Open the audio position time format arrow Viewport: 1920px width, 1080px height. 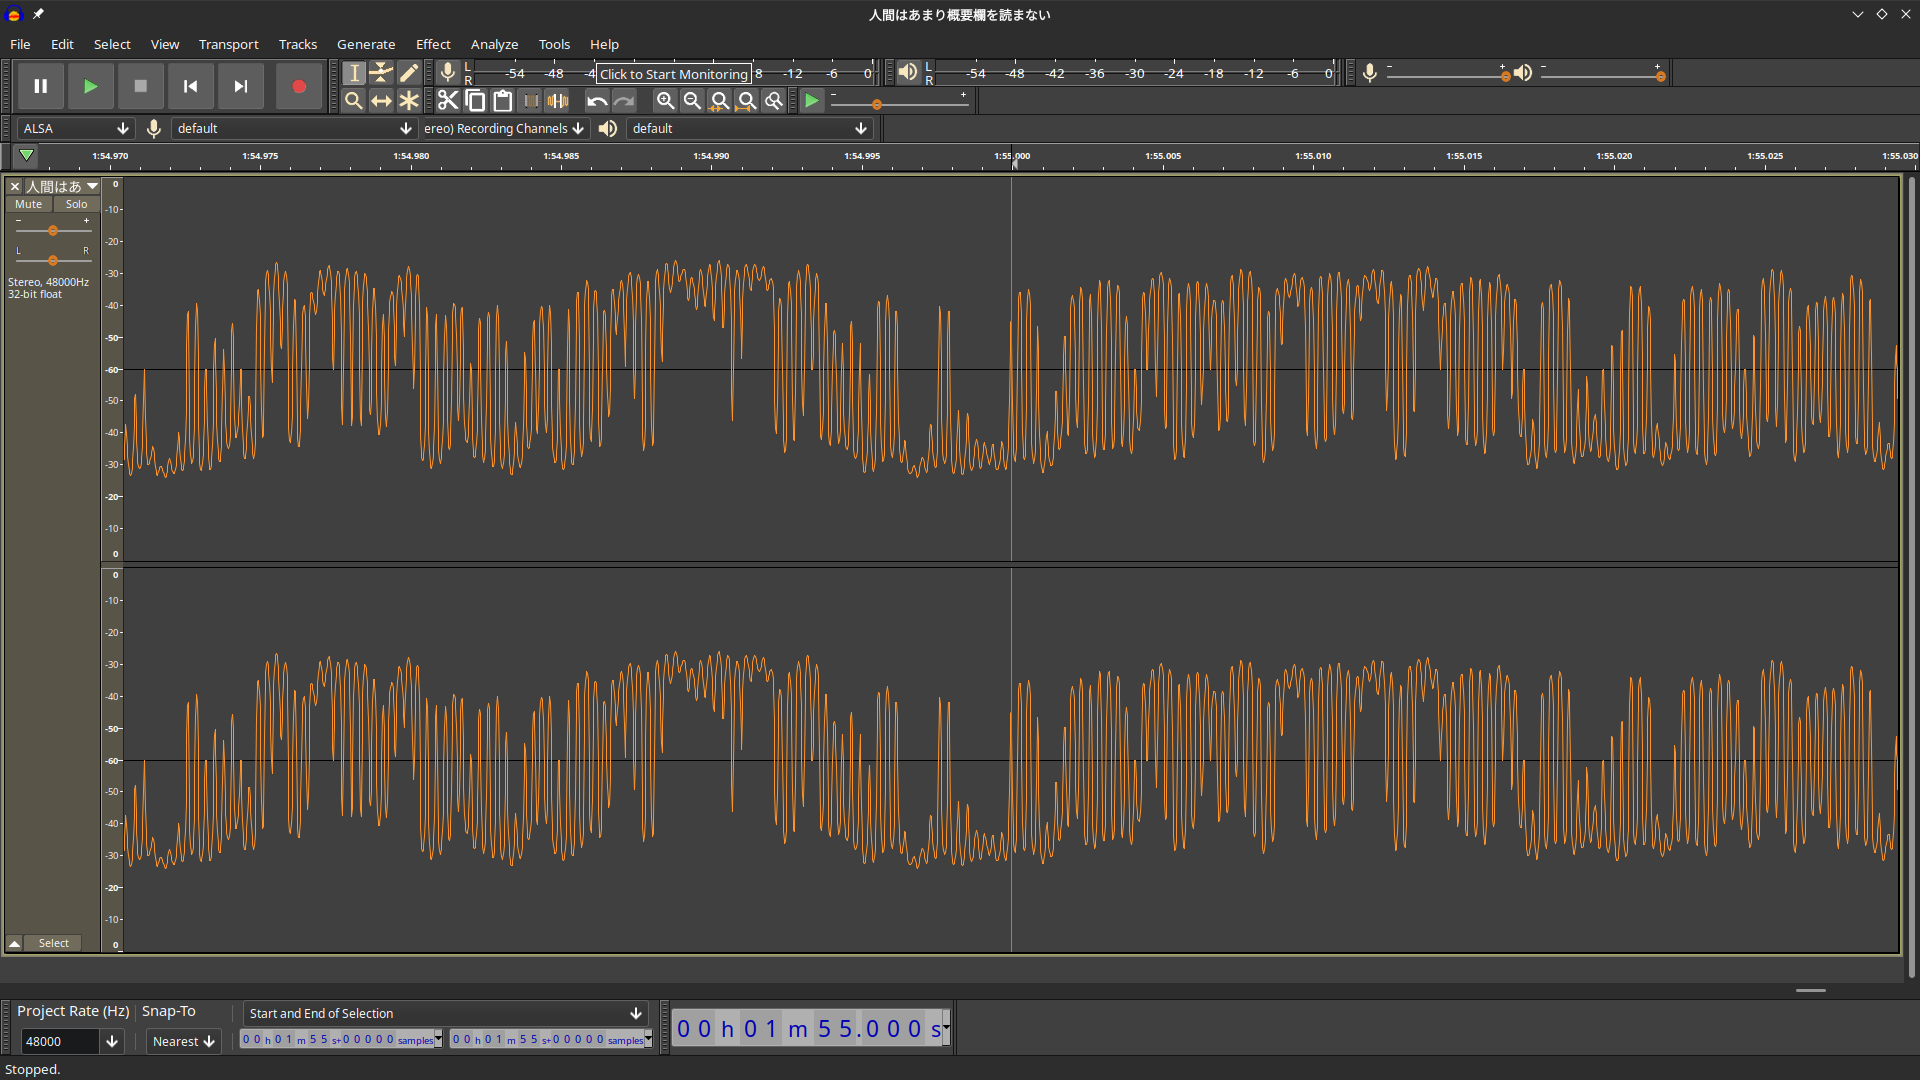(x=946, y=1028)
